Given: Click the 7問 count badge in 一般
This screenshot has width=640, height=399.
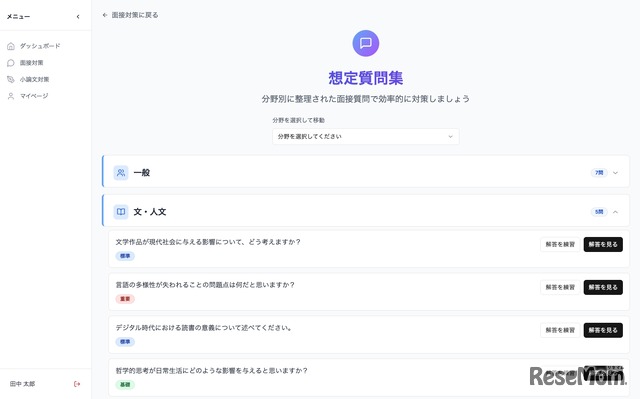Looking at the screenshot, I should pos(599,173).
